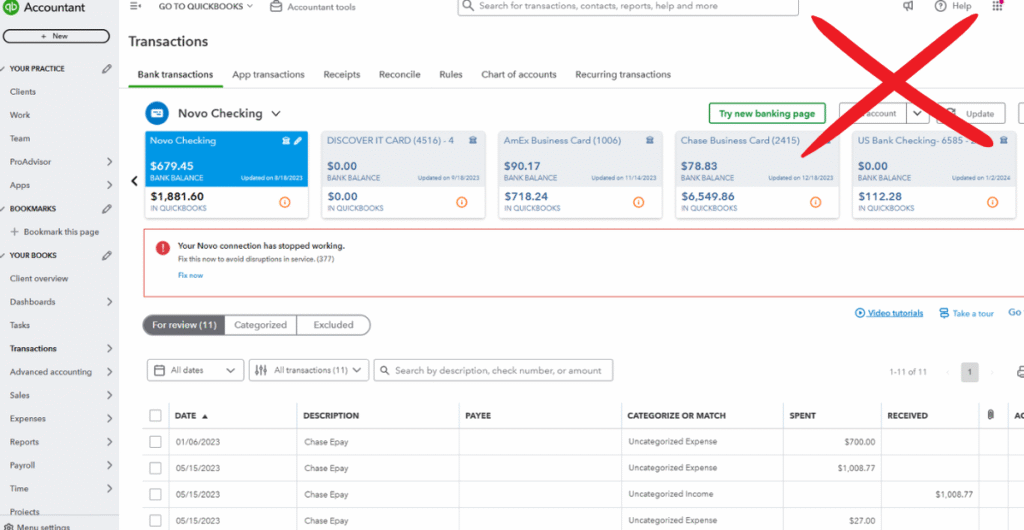Click info icon on Novo Checking card
Screen dimensions: 1024x530
285,202
